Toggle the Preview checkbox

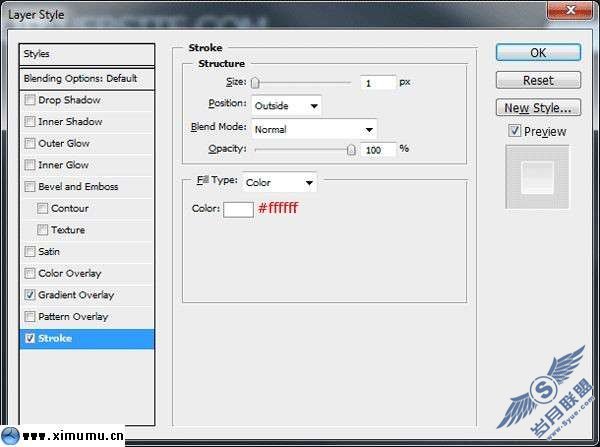click(515, 131)
